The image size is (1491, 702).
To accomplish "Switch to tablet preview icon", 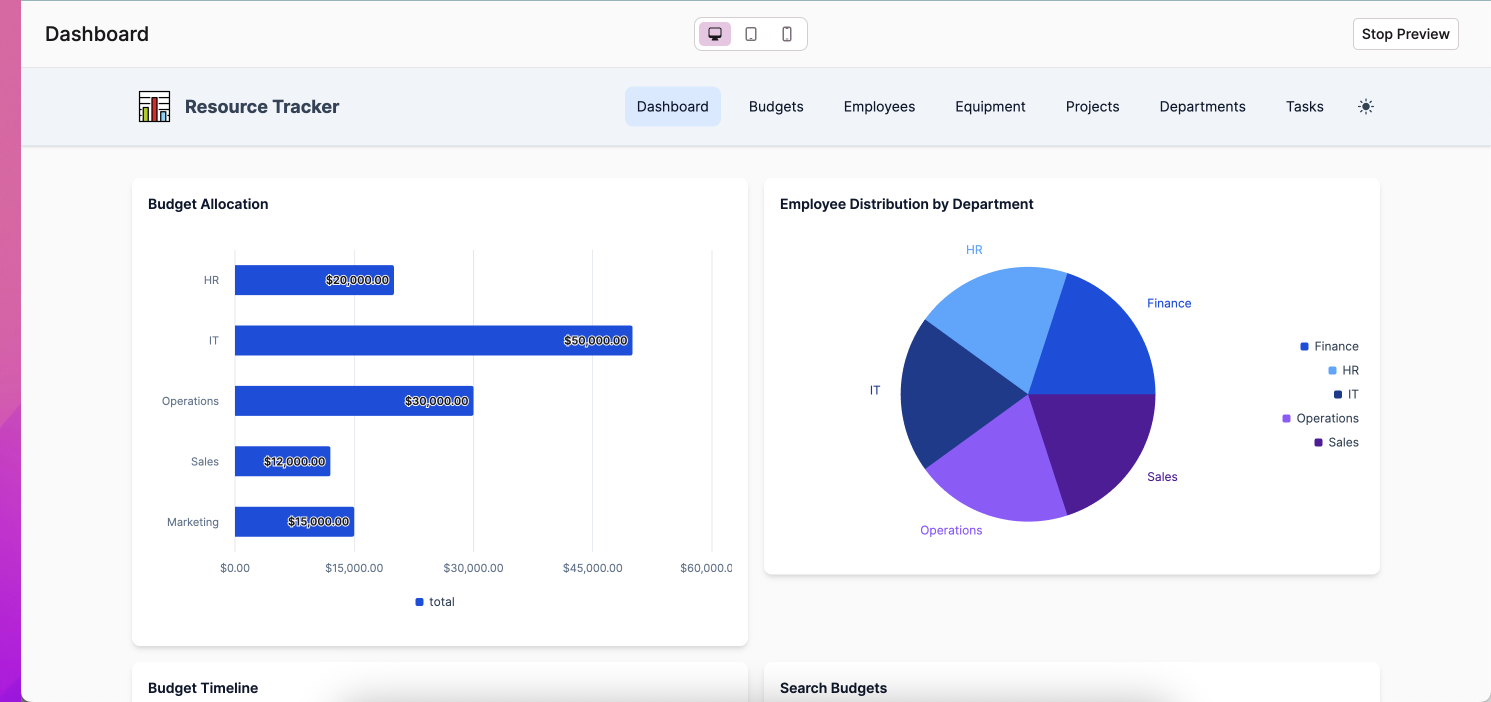I will [751, 34].
